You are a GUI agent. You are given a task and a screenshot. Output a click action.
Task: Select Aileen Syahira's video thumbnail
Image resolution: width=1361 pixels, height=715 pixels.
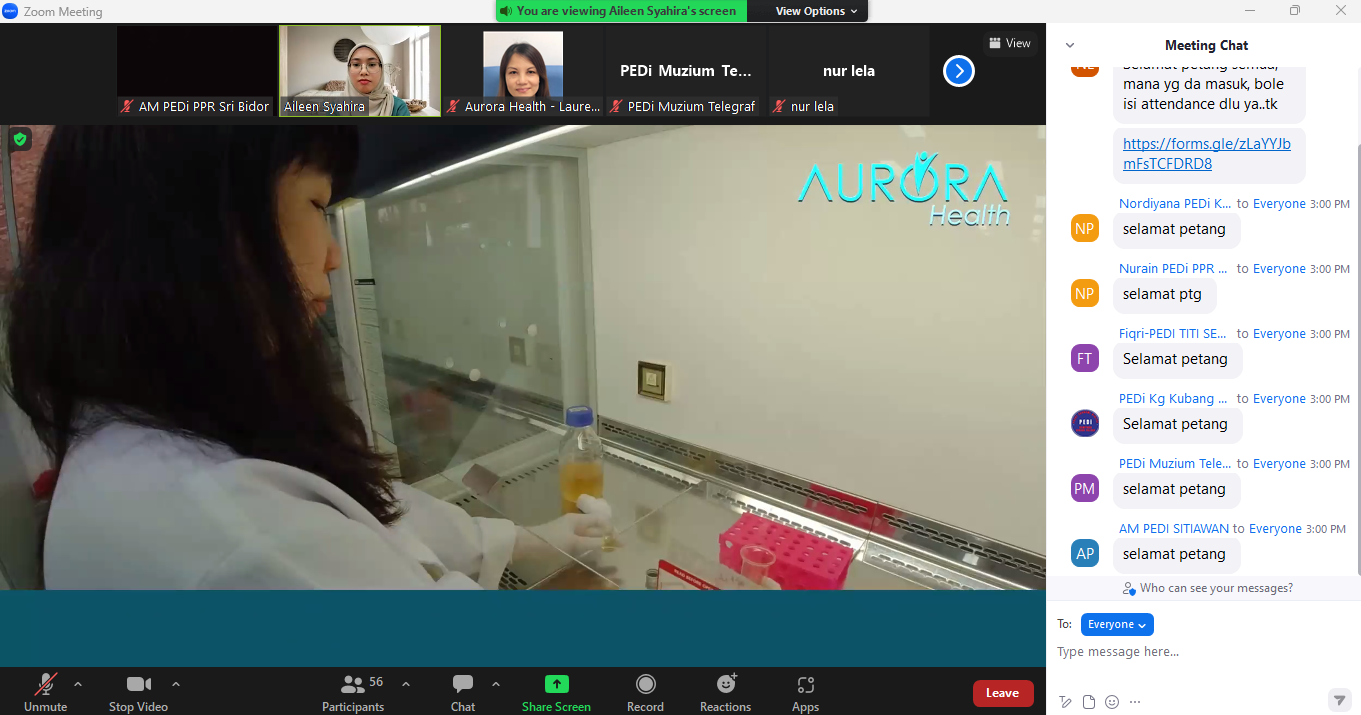[x=360, y=71]
